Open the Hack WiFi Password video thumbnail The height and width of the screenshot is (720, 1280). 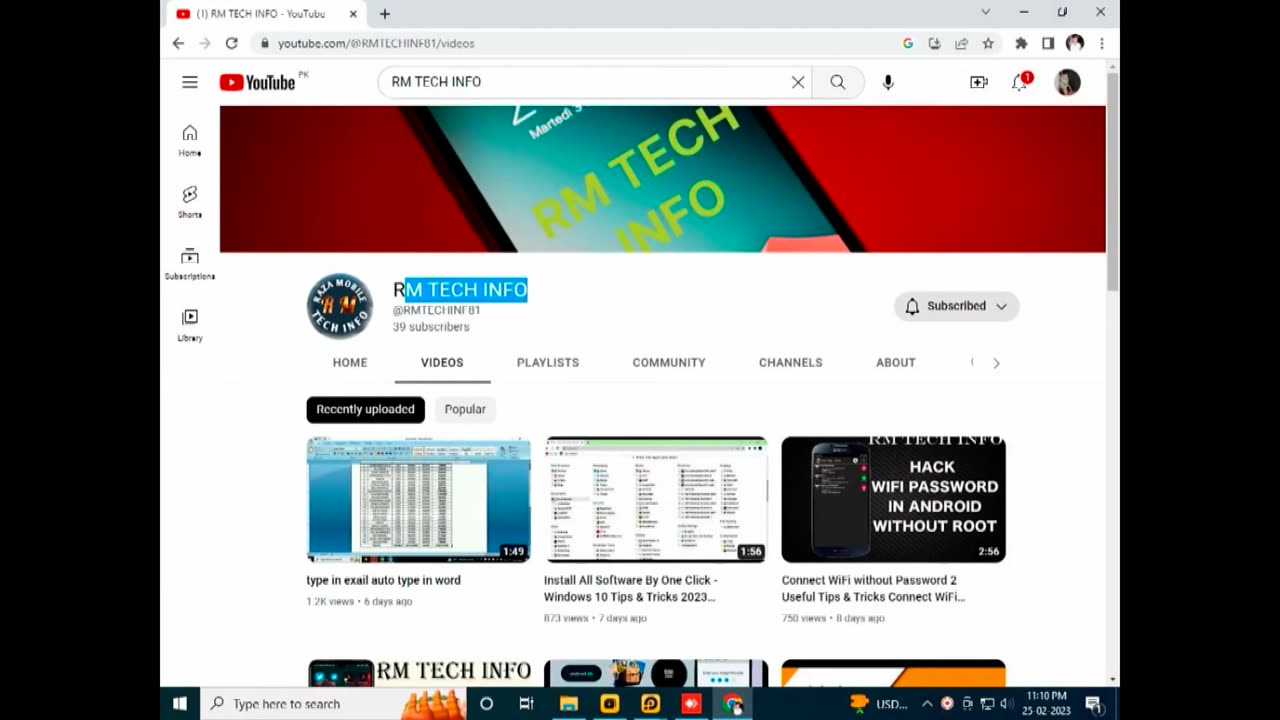[893, 499]
